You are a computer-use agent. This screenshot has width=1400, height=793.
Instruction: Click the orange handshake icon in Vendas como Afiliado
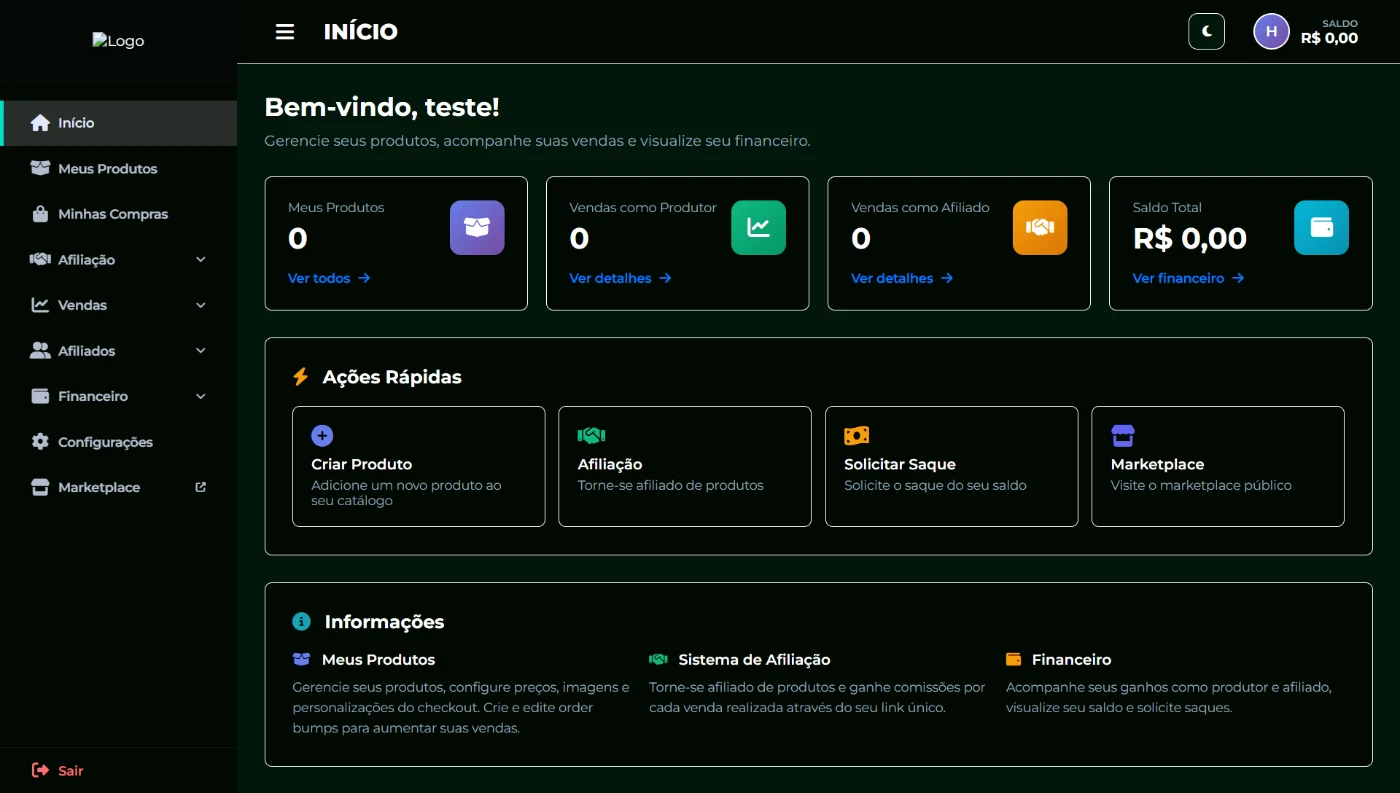tap(1040, 228)
